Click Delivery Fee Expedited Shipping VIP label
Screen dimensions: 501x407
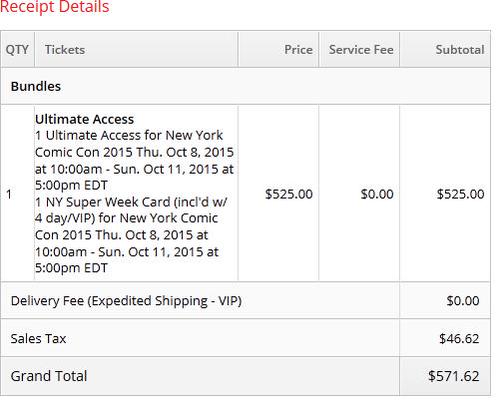pyautogui.click(x=126, y=301)
